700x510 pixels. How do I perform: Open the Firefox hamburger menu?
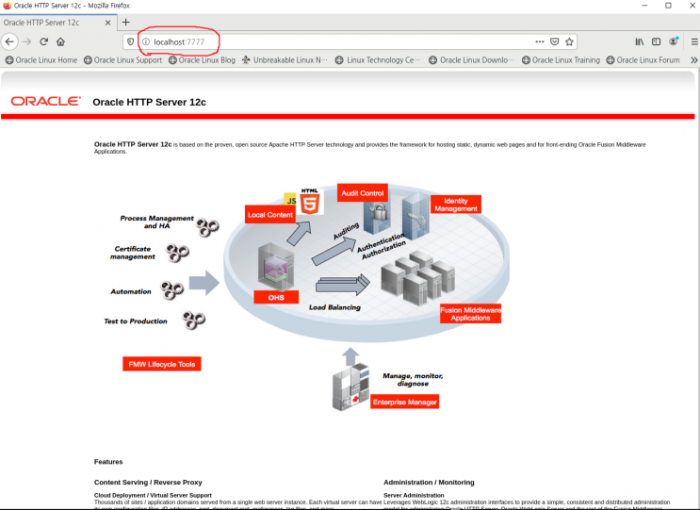694,42
